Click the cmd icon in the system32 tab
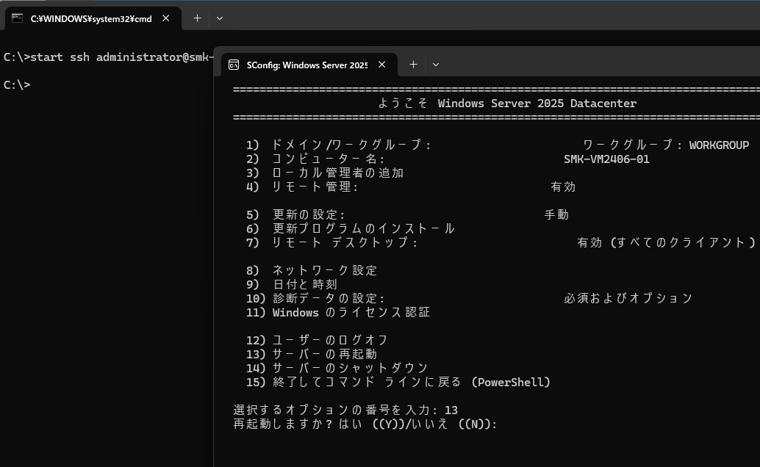The width and height of the screenshot is (760, 467). (x=17, y=18)
